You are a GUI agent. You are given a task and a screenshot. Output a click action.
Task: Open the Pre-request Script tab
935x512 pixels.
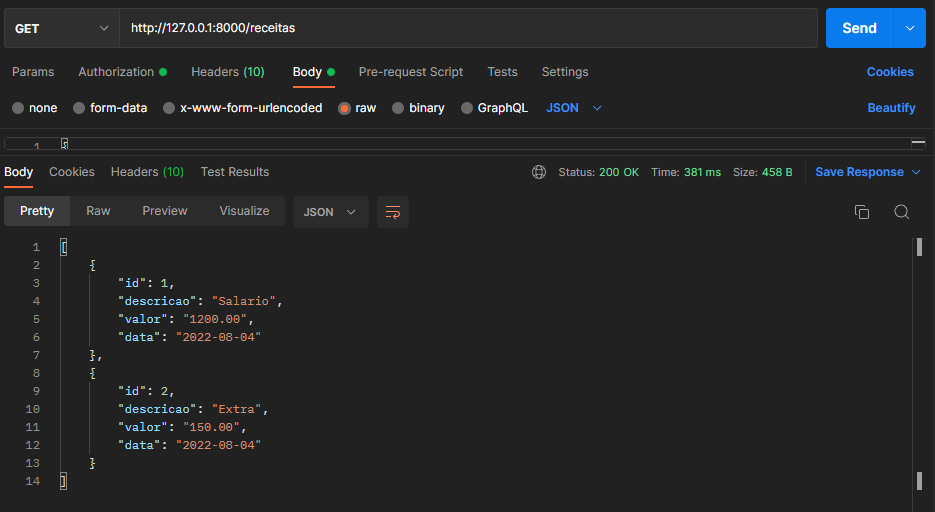pyautogui.click(x=411, y=72)
